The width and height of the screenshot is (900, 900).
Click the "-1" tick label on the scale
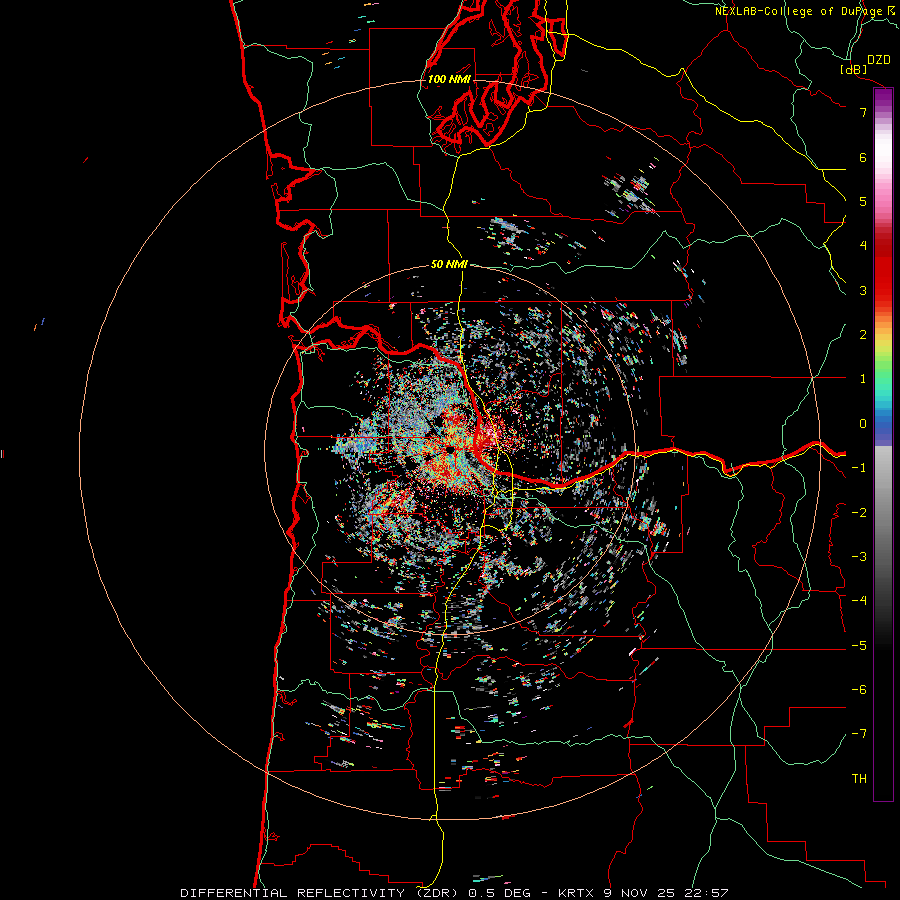859,468
